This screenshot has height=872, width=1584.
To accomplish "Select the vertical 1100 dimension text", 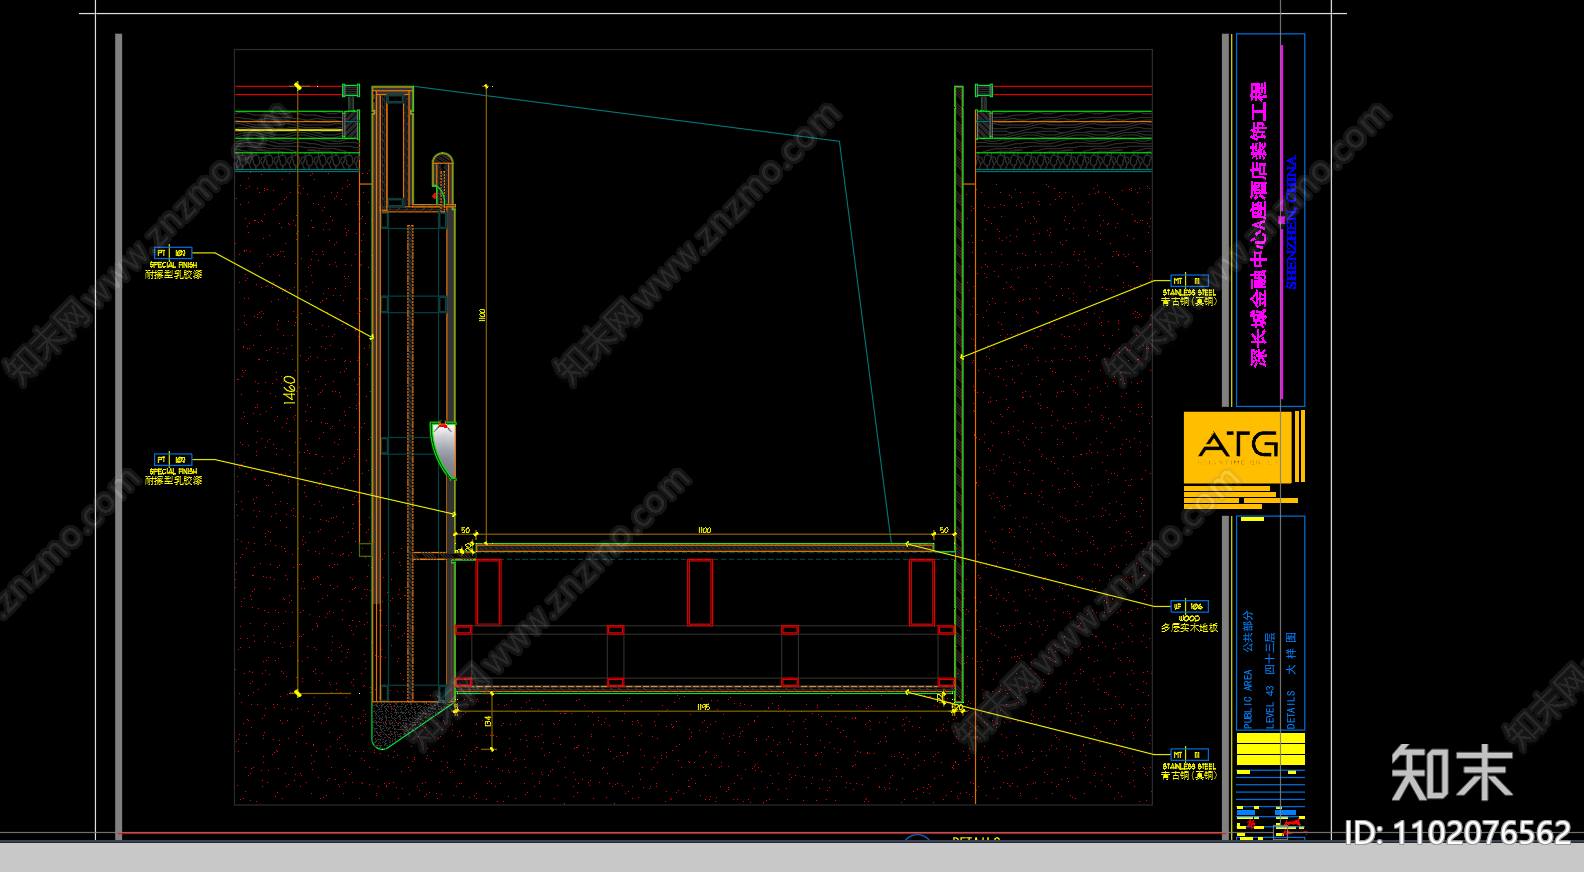I will 482,314.
